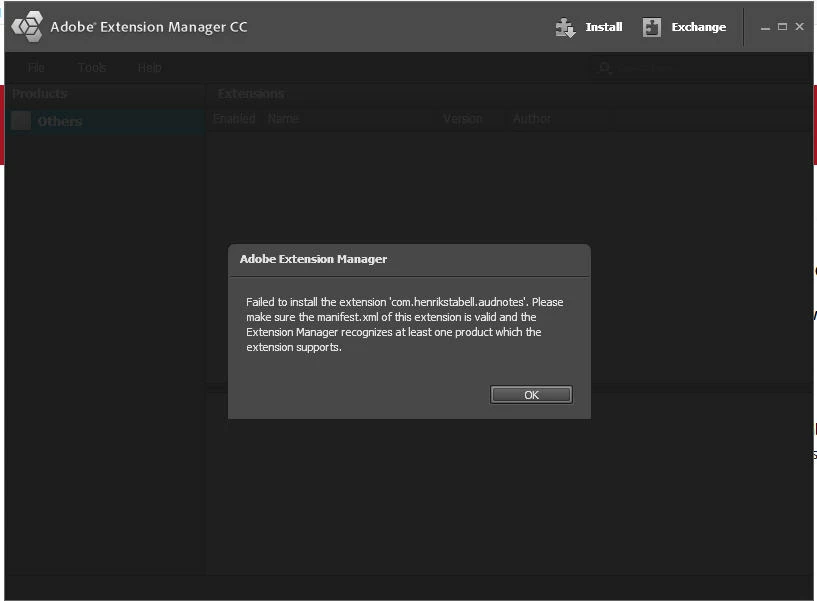
Task: Click the Install puzzle-piece icon
Action: [565, 27]
